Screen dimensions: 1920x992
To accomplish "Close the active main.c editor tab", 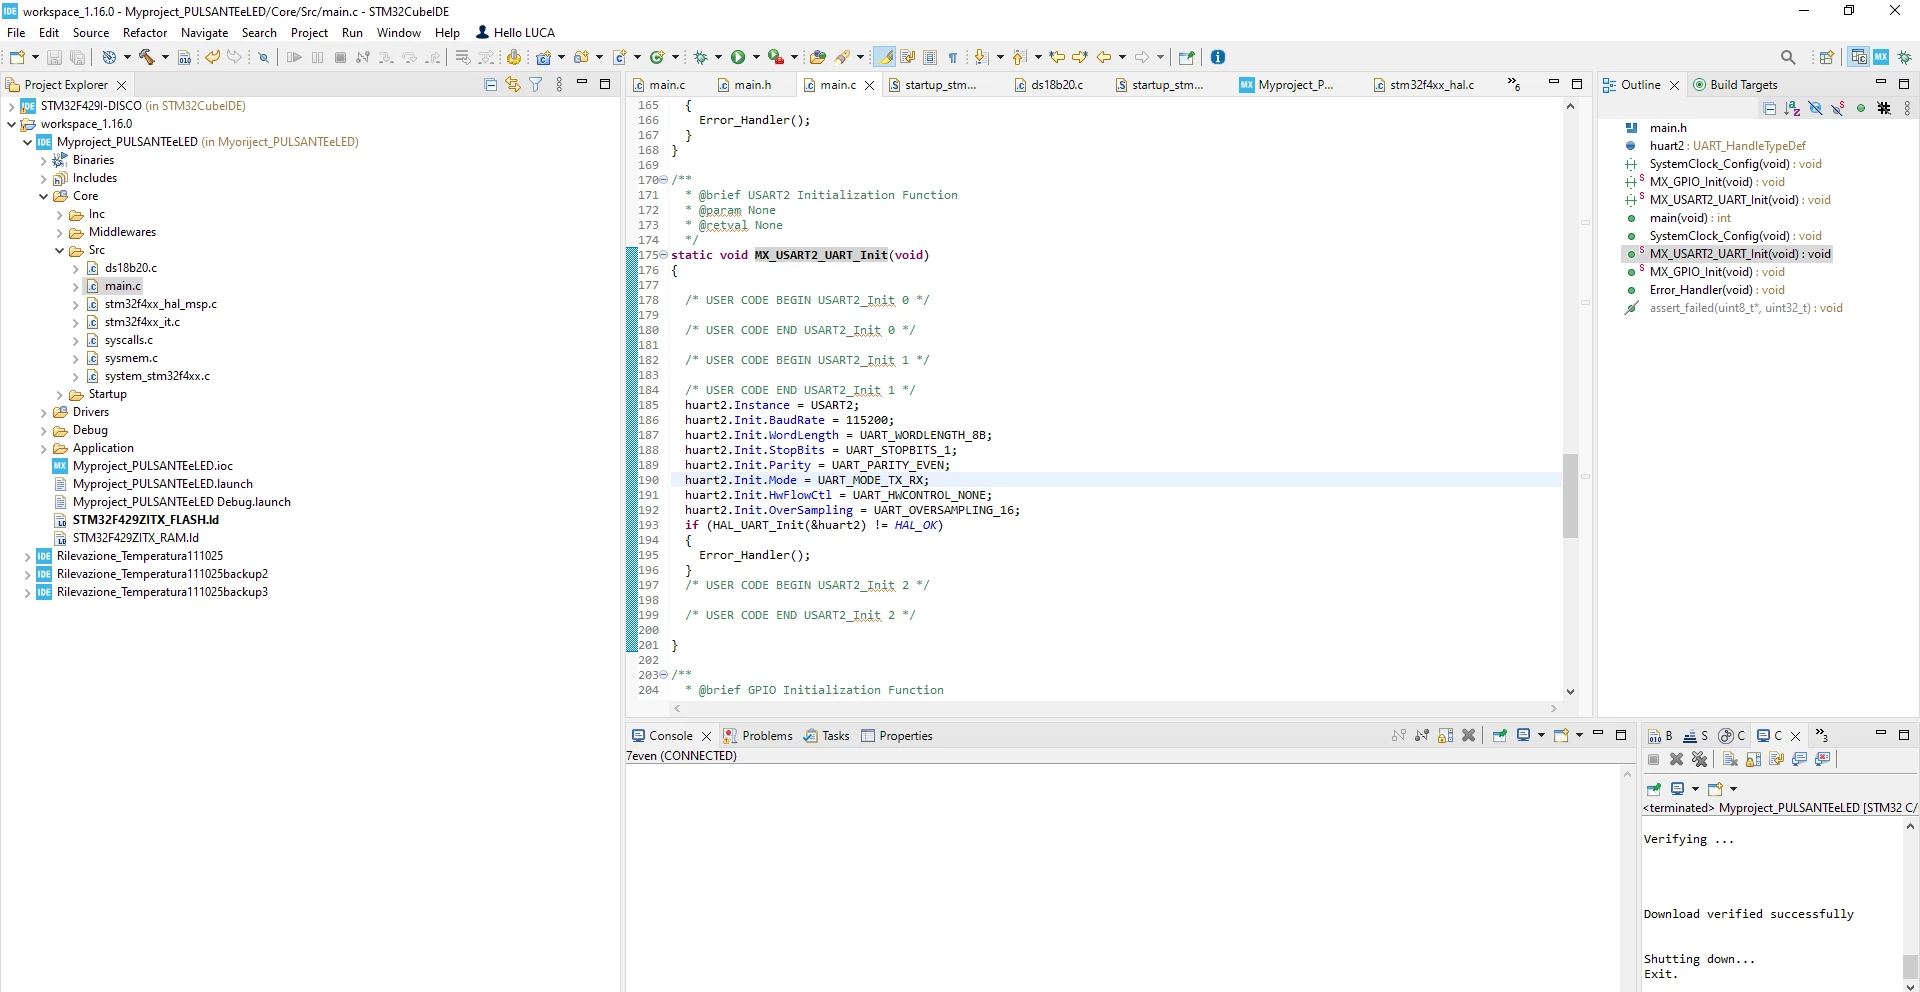I will coord(869,85).
